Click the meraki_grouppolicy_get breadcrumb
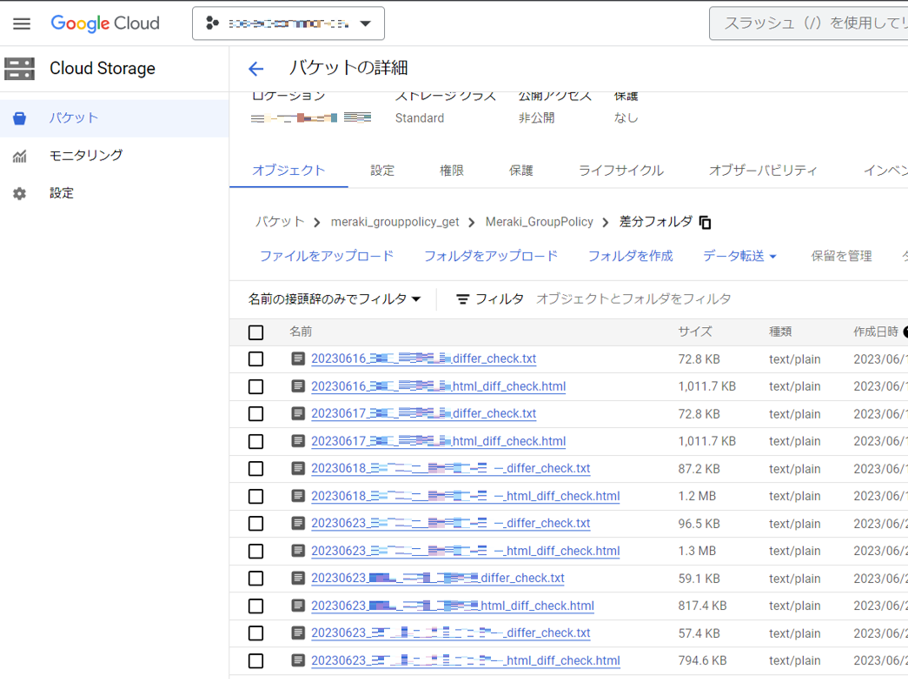 [395, 222]
